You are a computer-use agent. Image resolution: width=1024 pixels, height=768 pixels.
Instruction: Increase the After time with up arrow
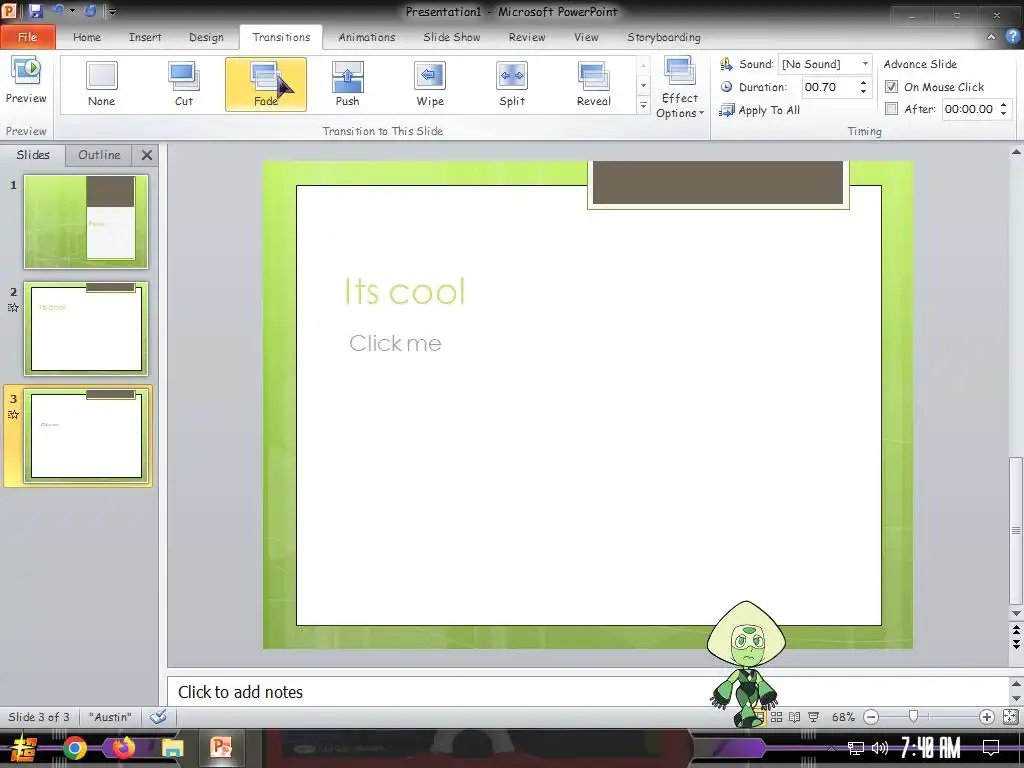click(1003, 104)
